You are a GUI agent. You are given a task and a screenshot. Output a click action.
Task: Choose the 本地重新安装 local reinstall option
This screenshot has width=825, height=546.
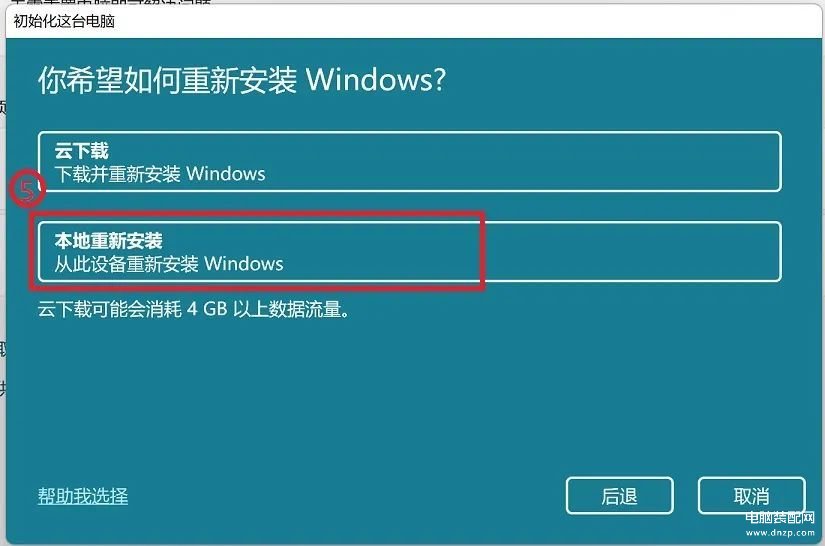point(409,252)
